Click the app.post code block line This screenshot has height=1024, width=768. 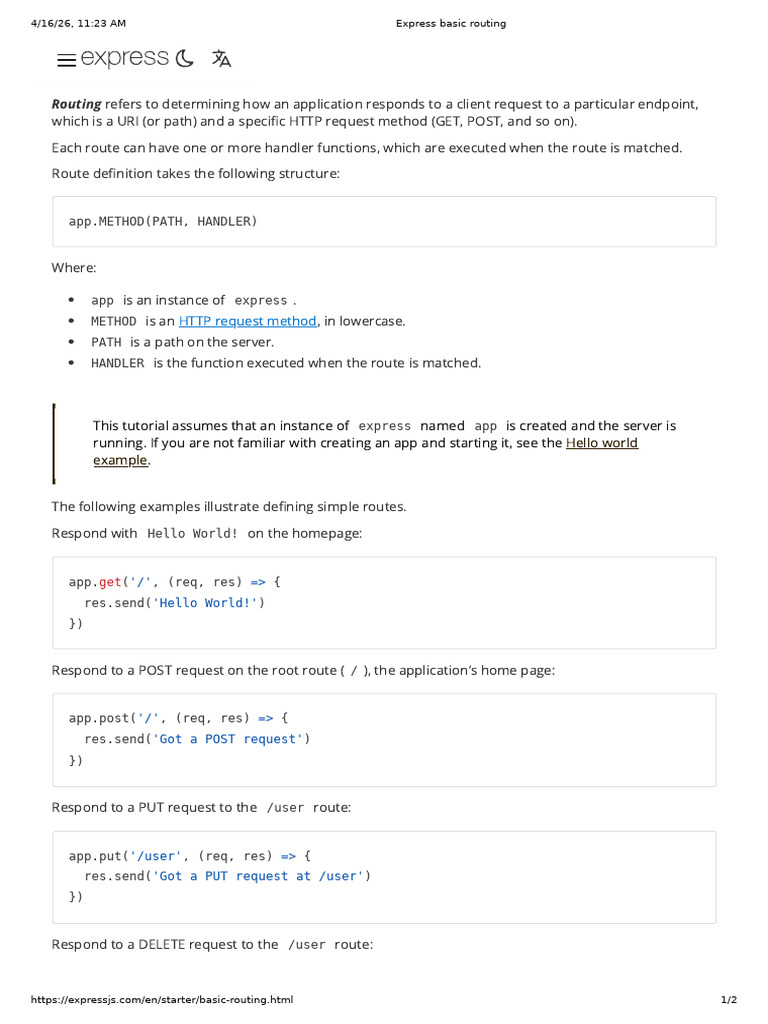tap(178, 718)
